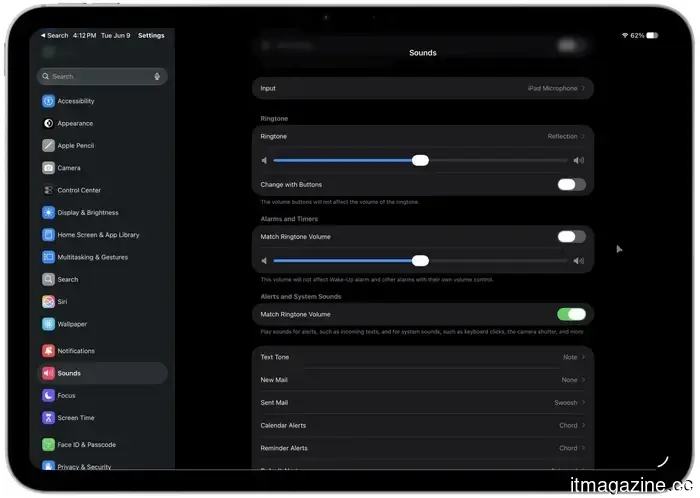Tap the low volume icon on Ringtone slider
Viewport: 700px width, 498px height.
pyautogui.click(x=264, y=160)
